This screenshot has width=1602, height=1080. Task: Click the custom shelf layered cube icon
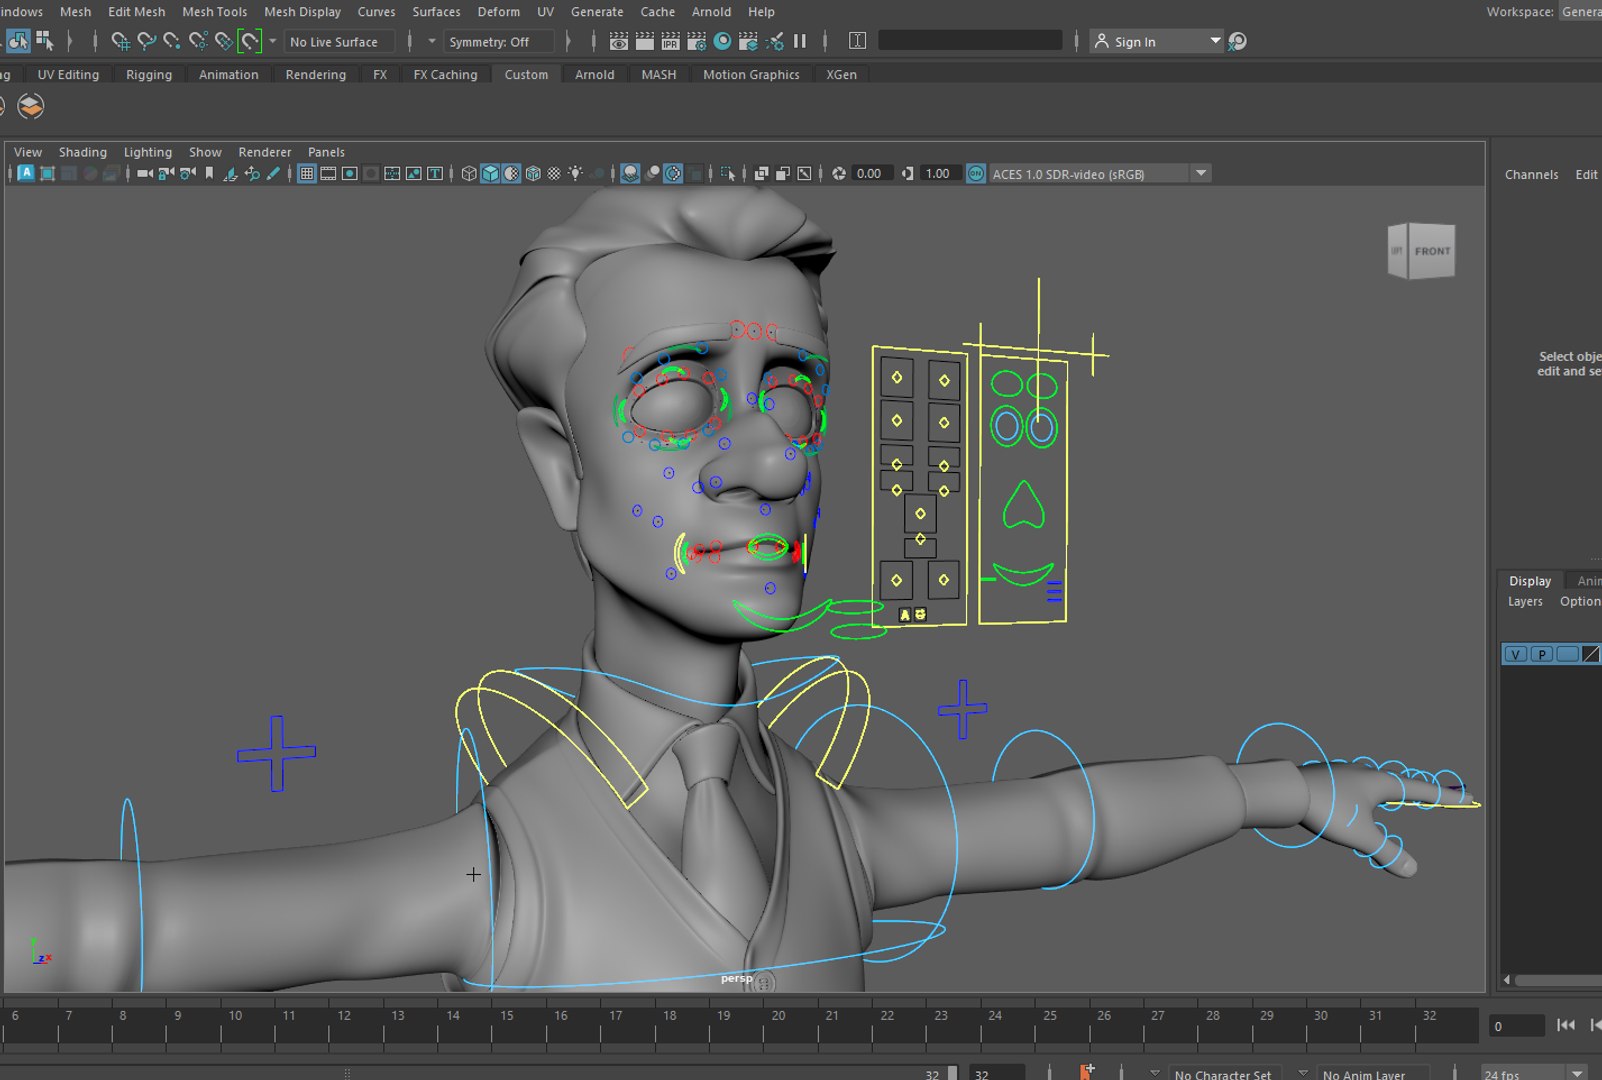click(31, 106)
